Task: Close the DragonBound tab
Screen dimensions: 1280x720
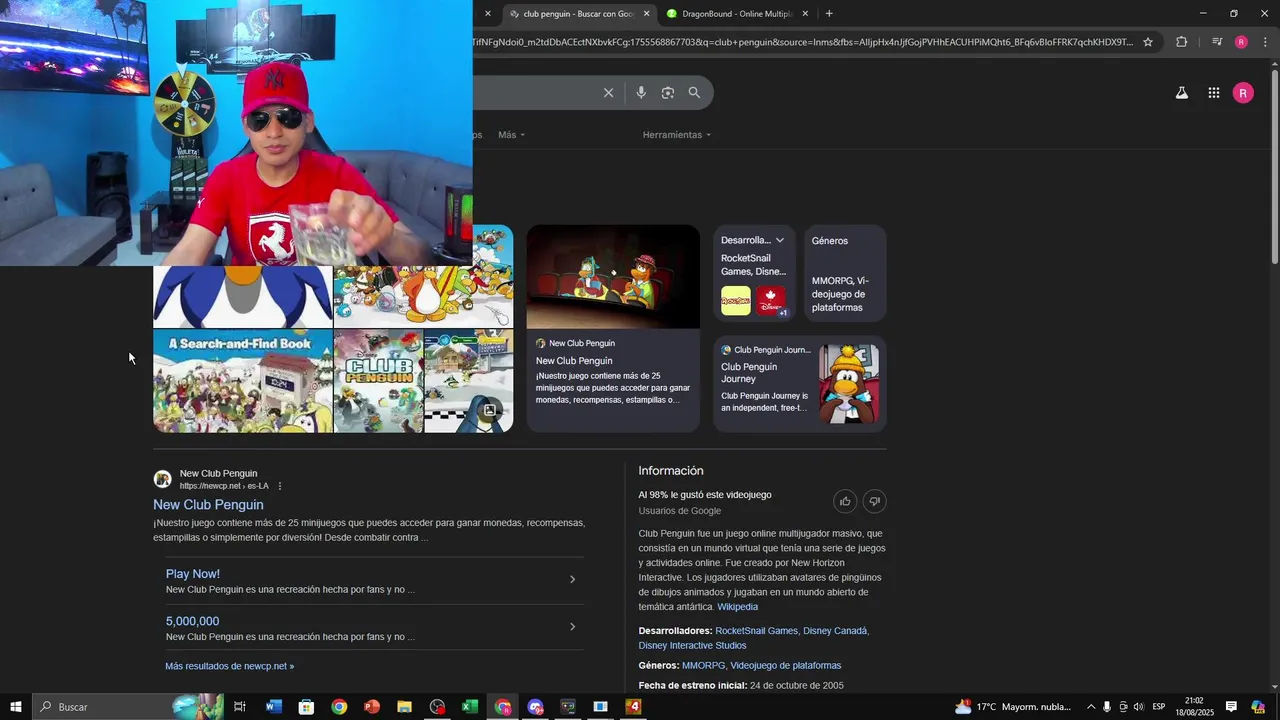Action: tap(805, 14)
